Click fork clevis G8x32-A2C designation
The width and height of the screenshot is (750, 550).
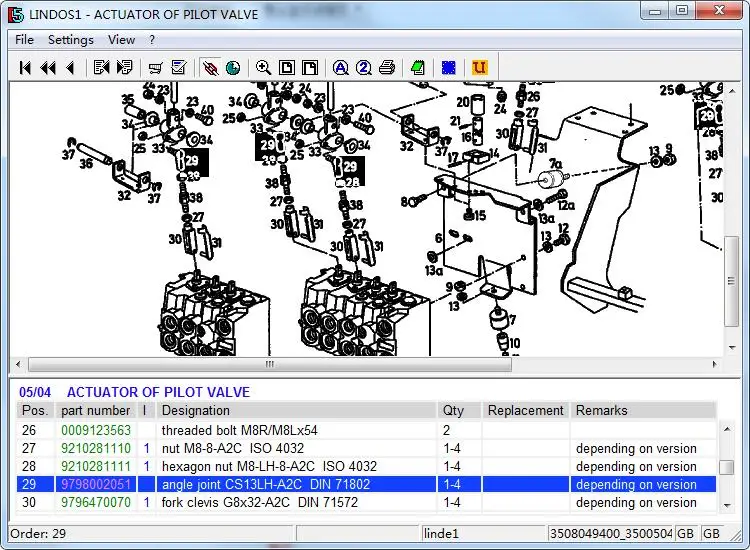pyautogui.click(x=260, y=502)
